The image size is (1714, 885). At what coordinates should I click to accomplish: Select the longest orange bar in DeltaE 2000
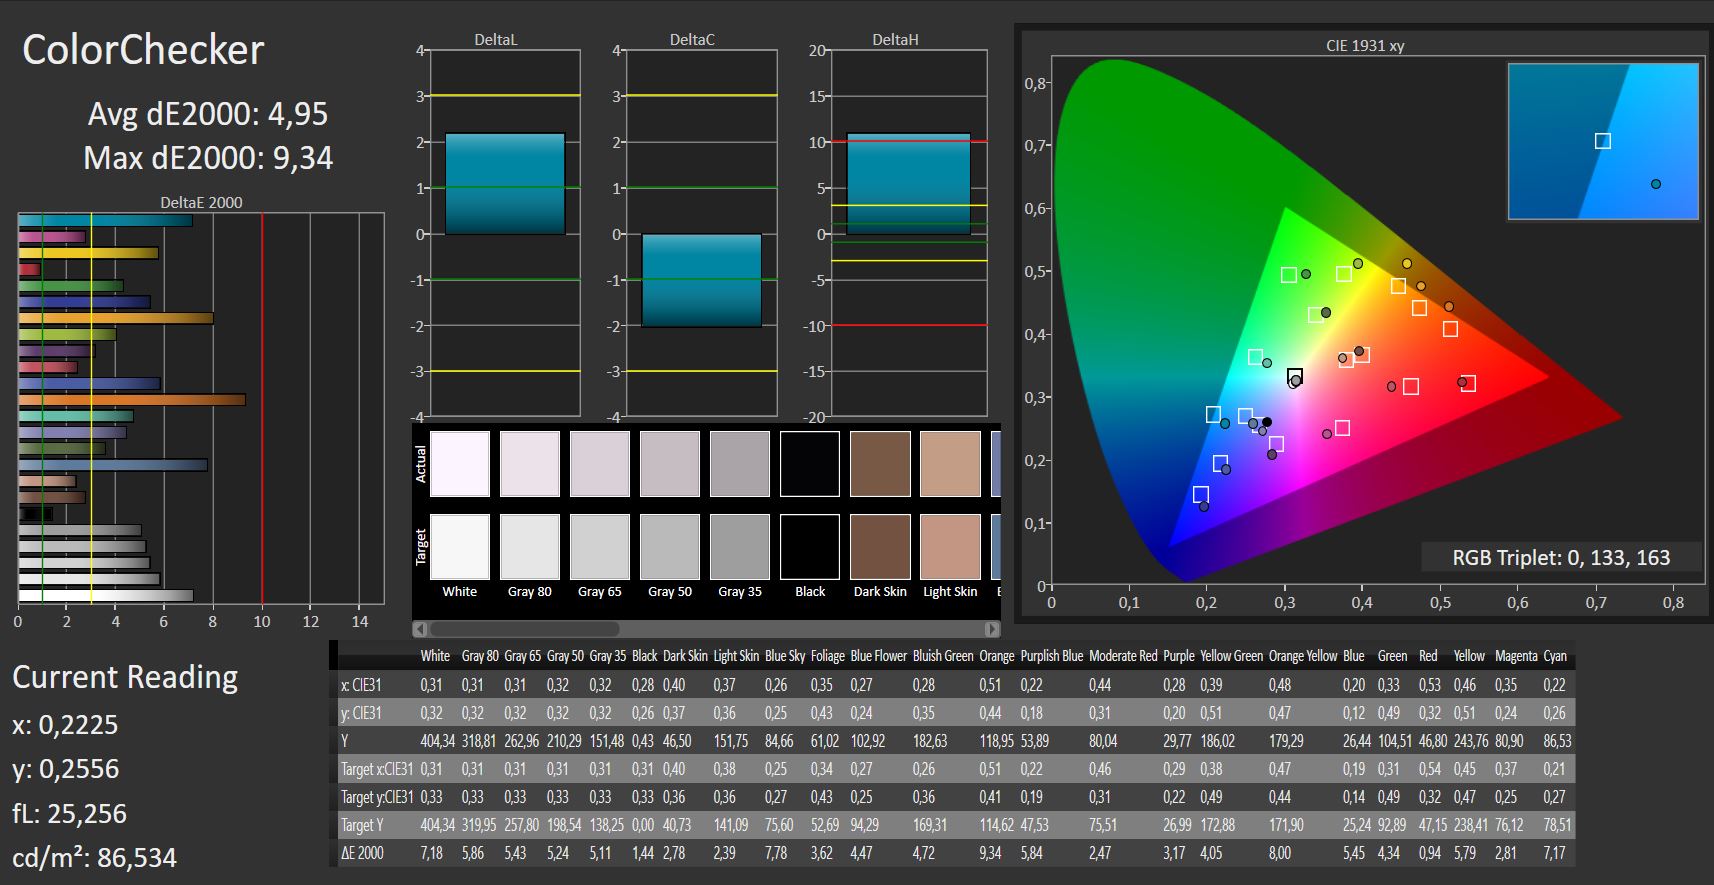[131, 400]
